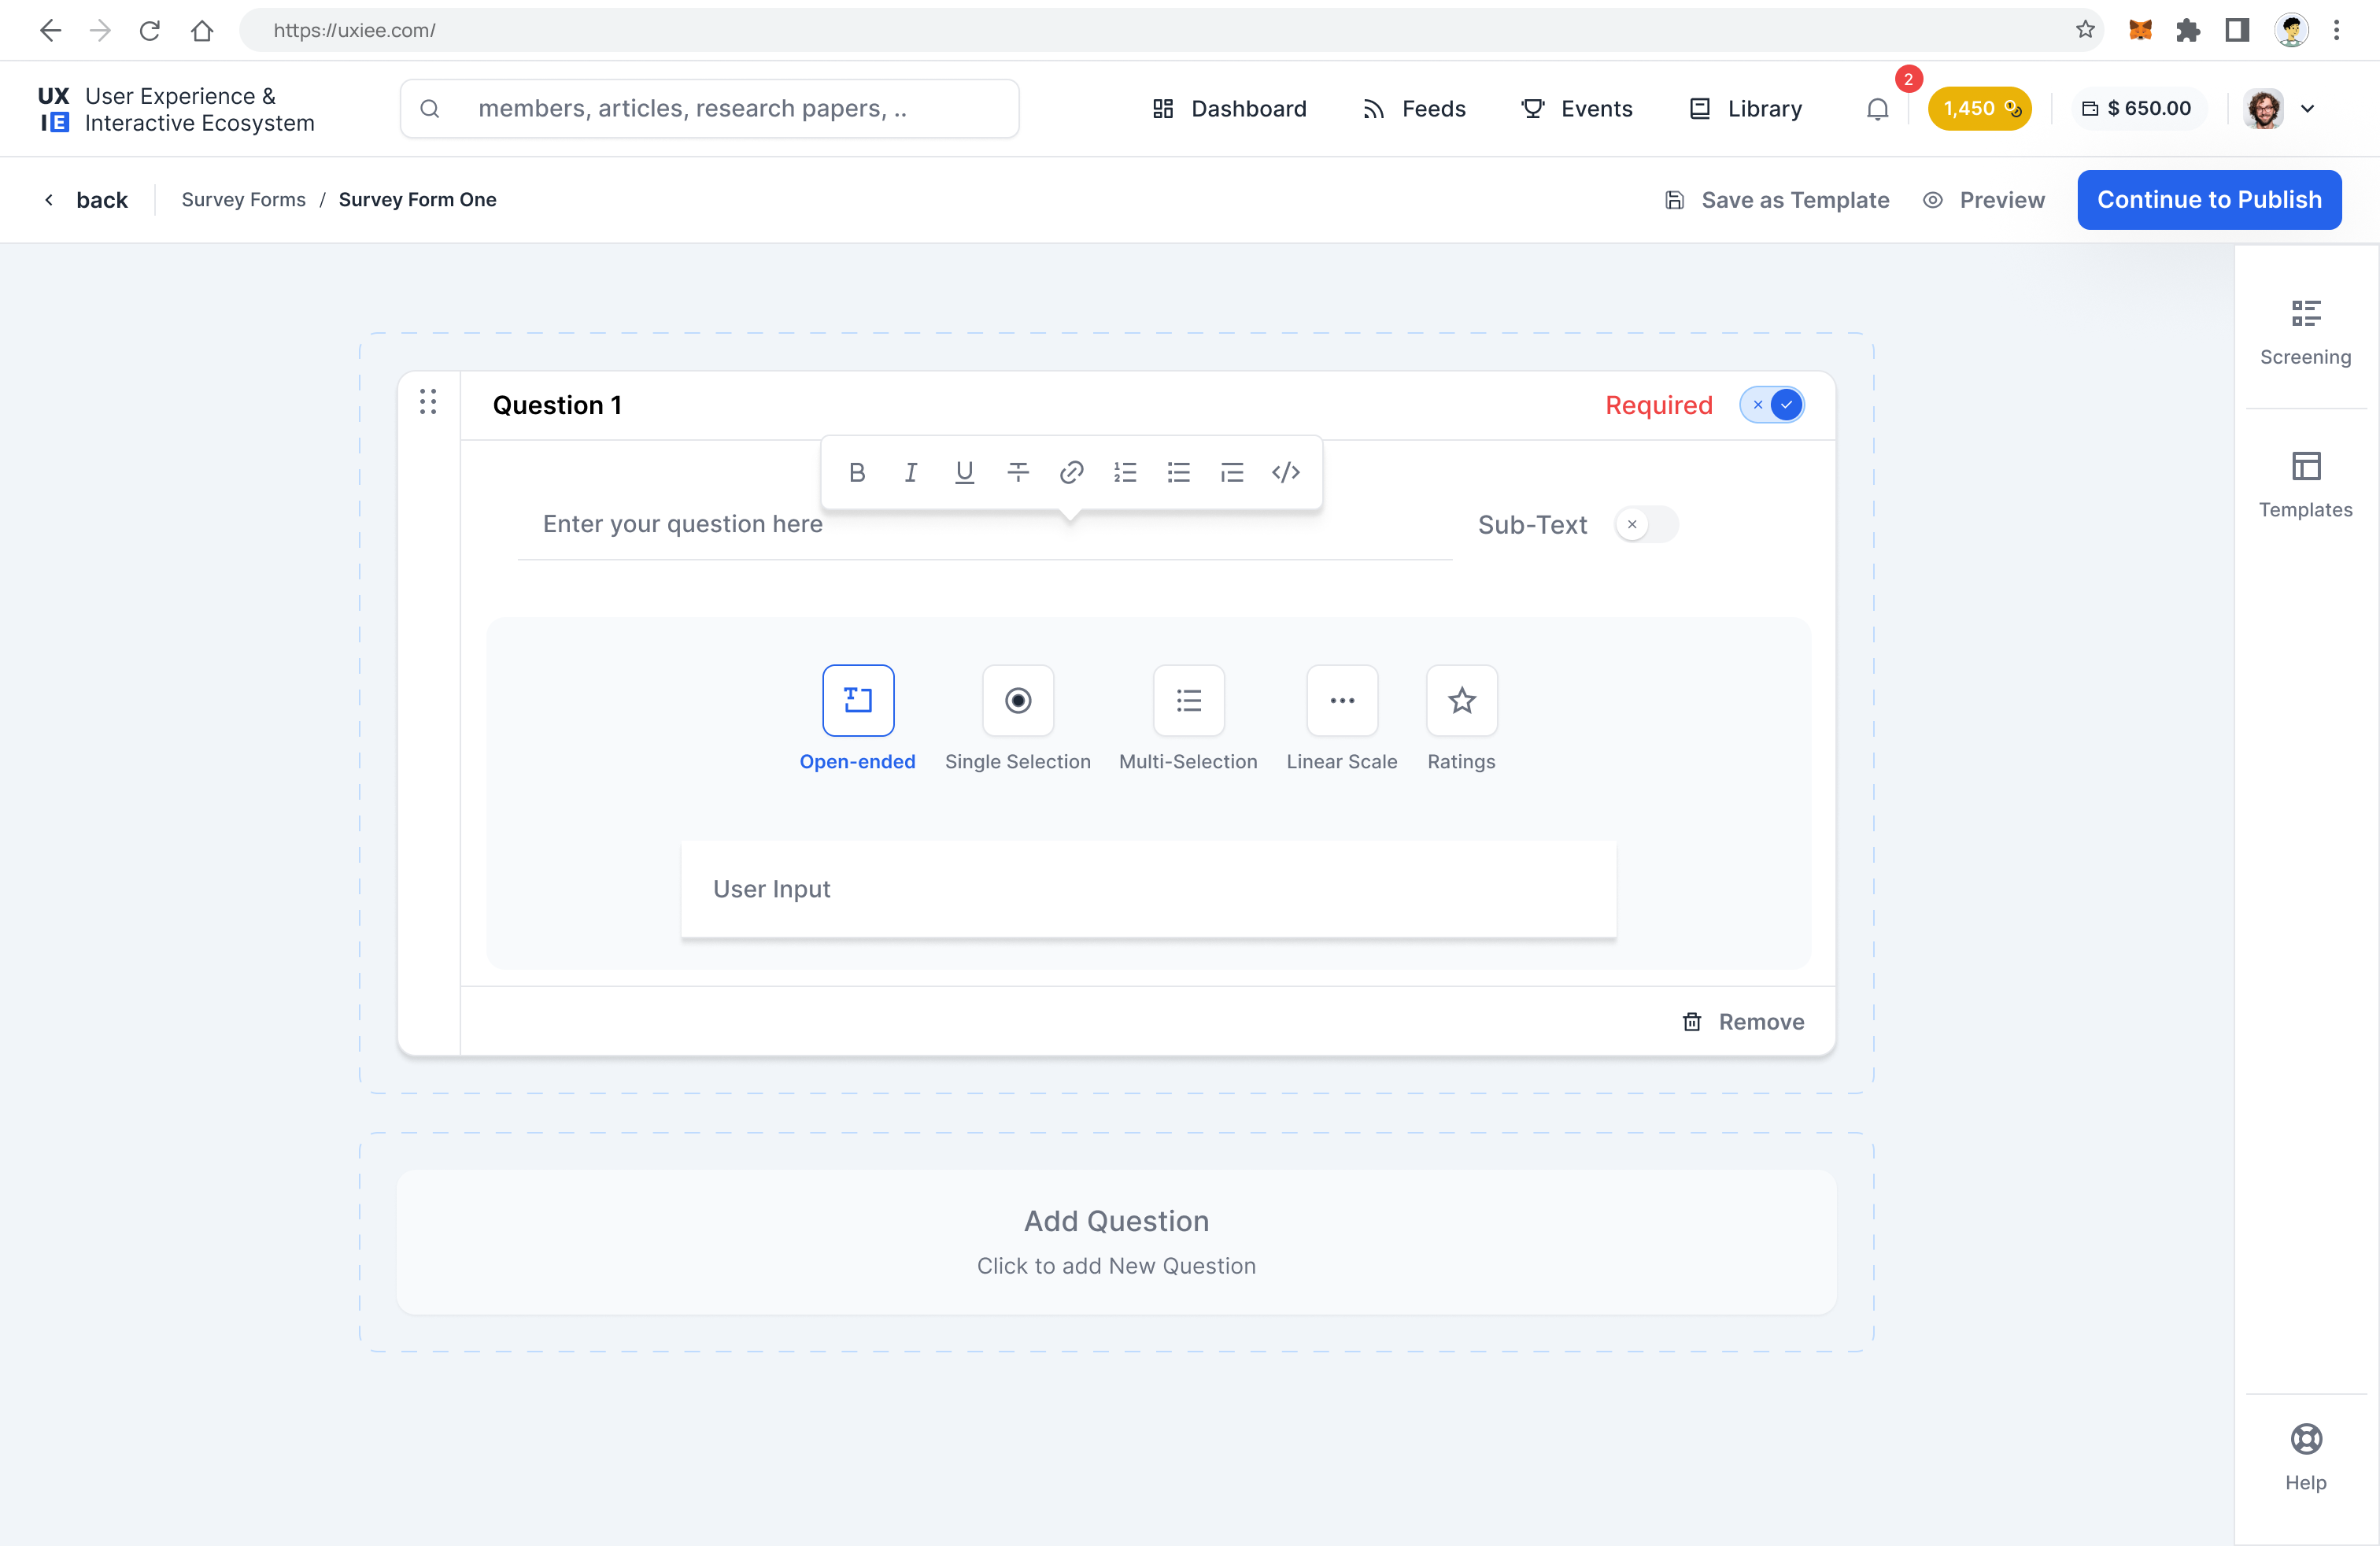Open Help in the sidebar
Image resolution: width=2380 pixels, height=1546 pixels.
coord(2305,1458)
